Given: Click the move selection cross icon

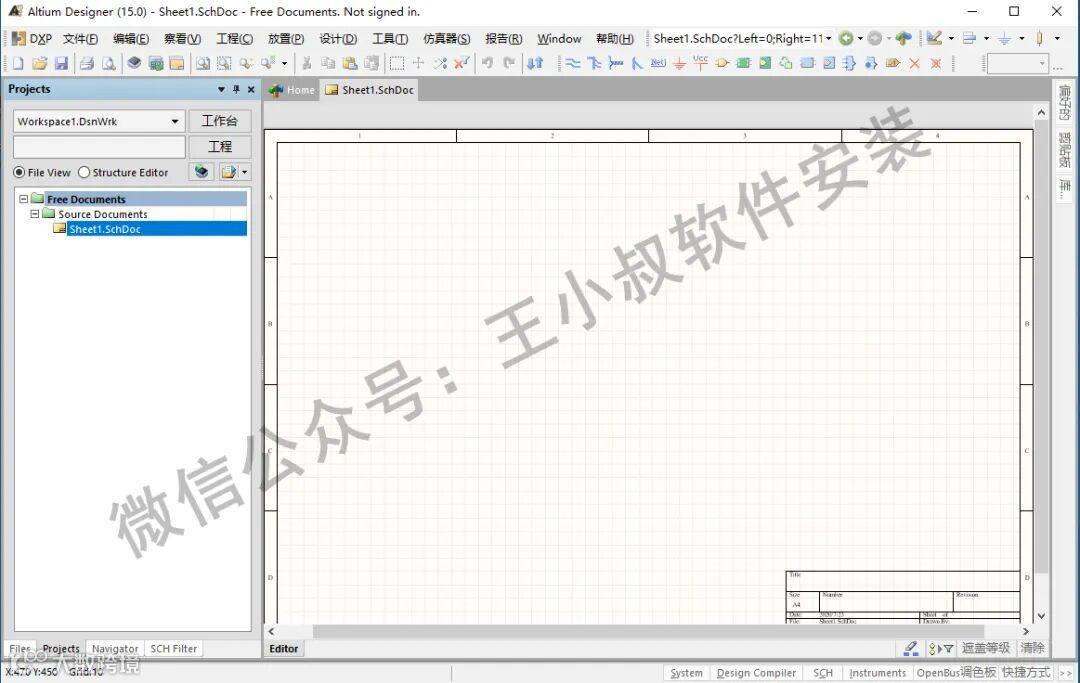Looking at the screenshot, I should pos(418,63).
